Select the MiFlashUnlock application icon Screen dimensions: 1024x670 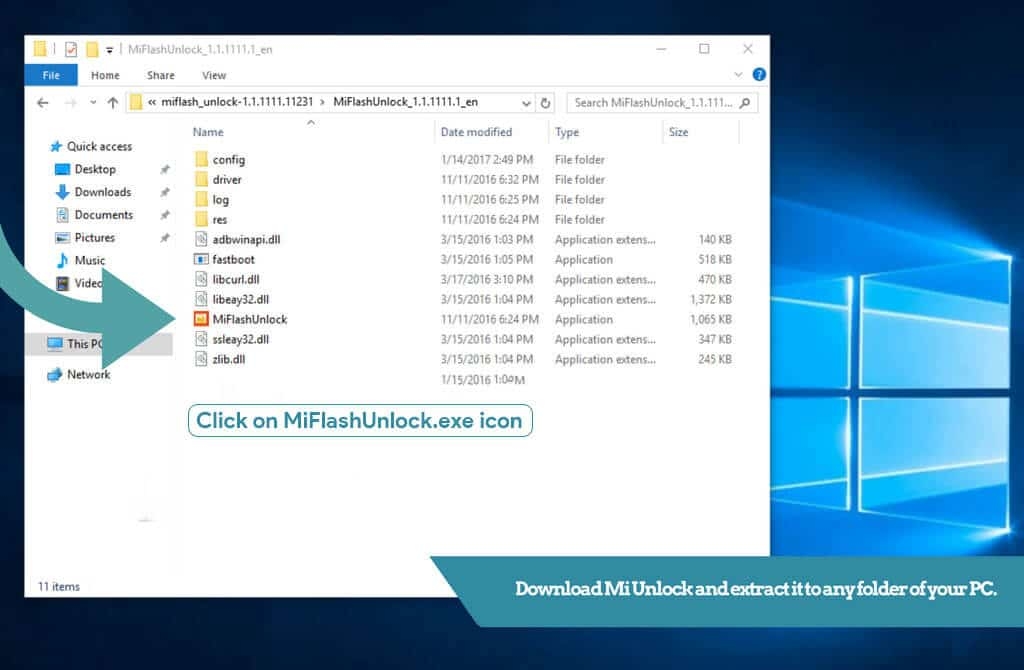(201, 319)
